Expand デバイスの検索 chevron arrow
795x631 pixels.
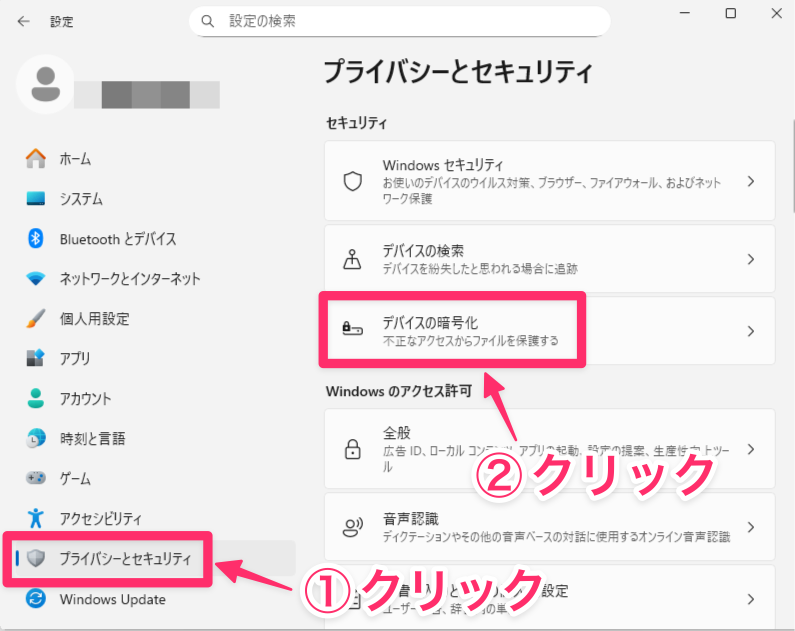point(750,259)
